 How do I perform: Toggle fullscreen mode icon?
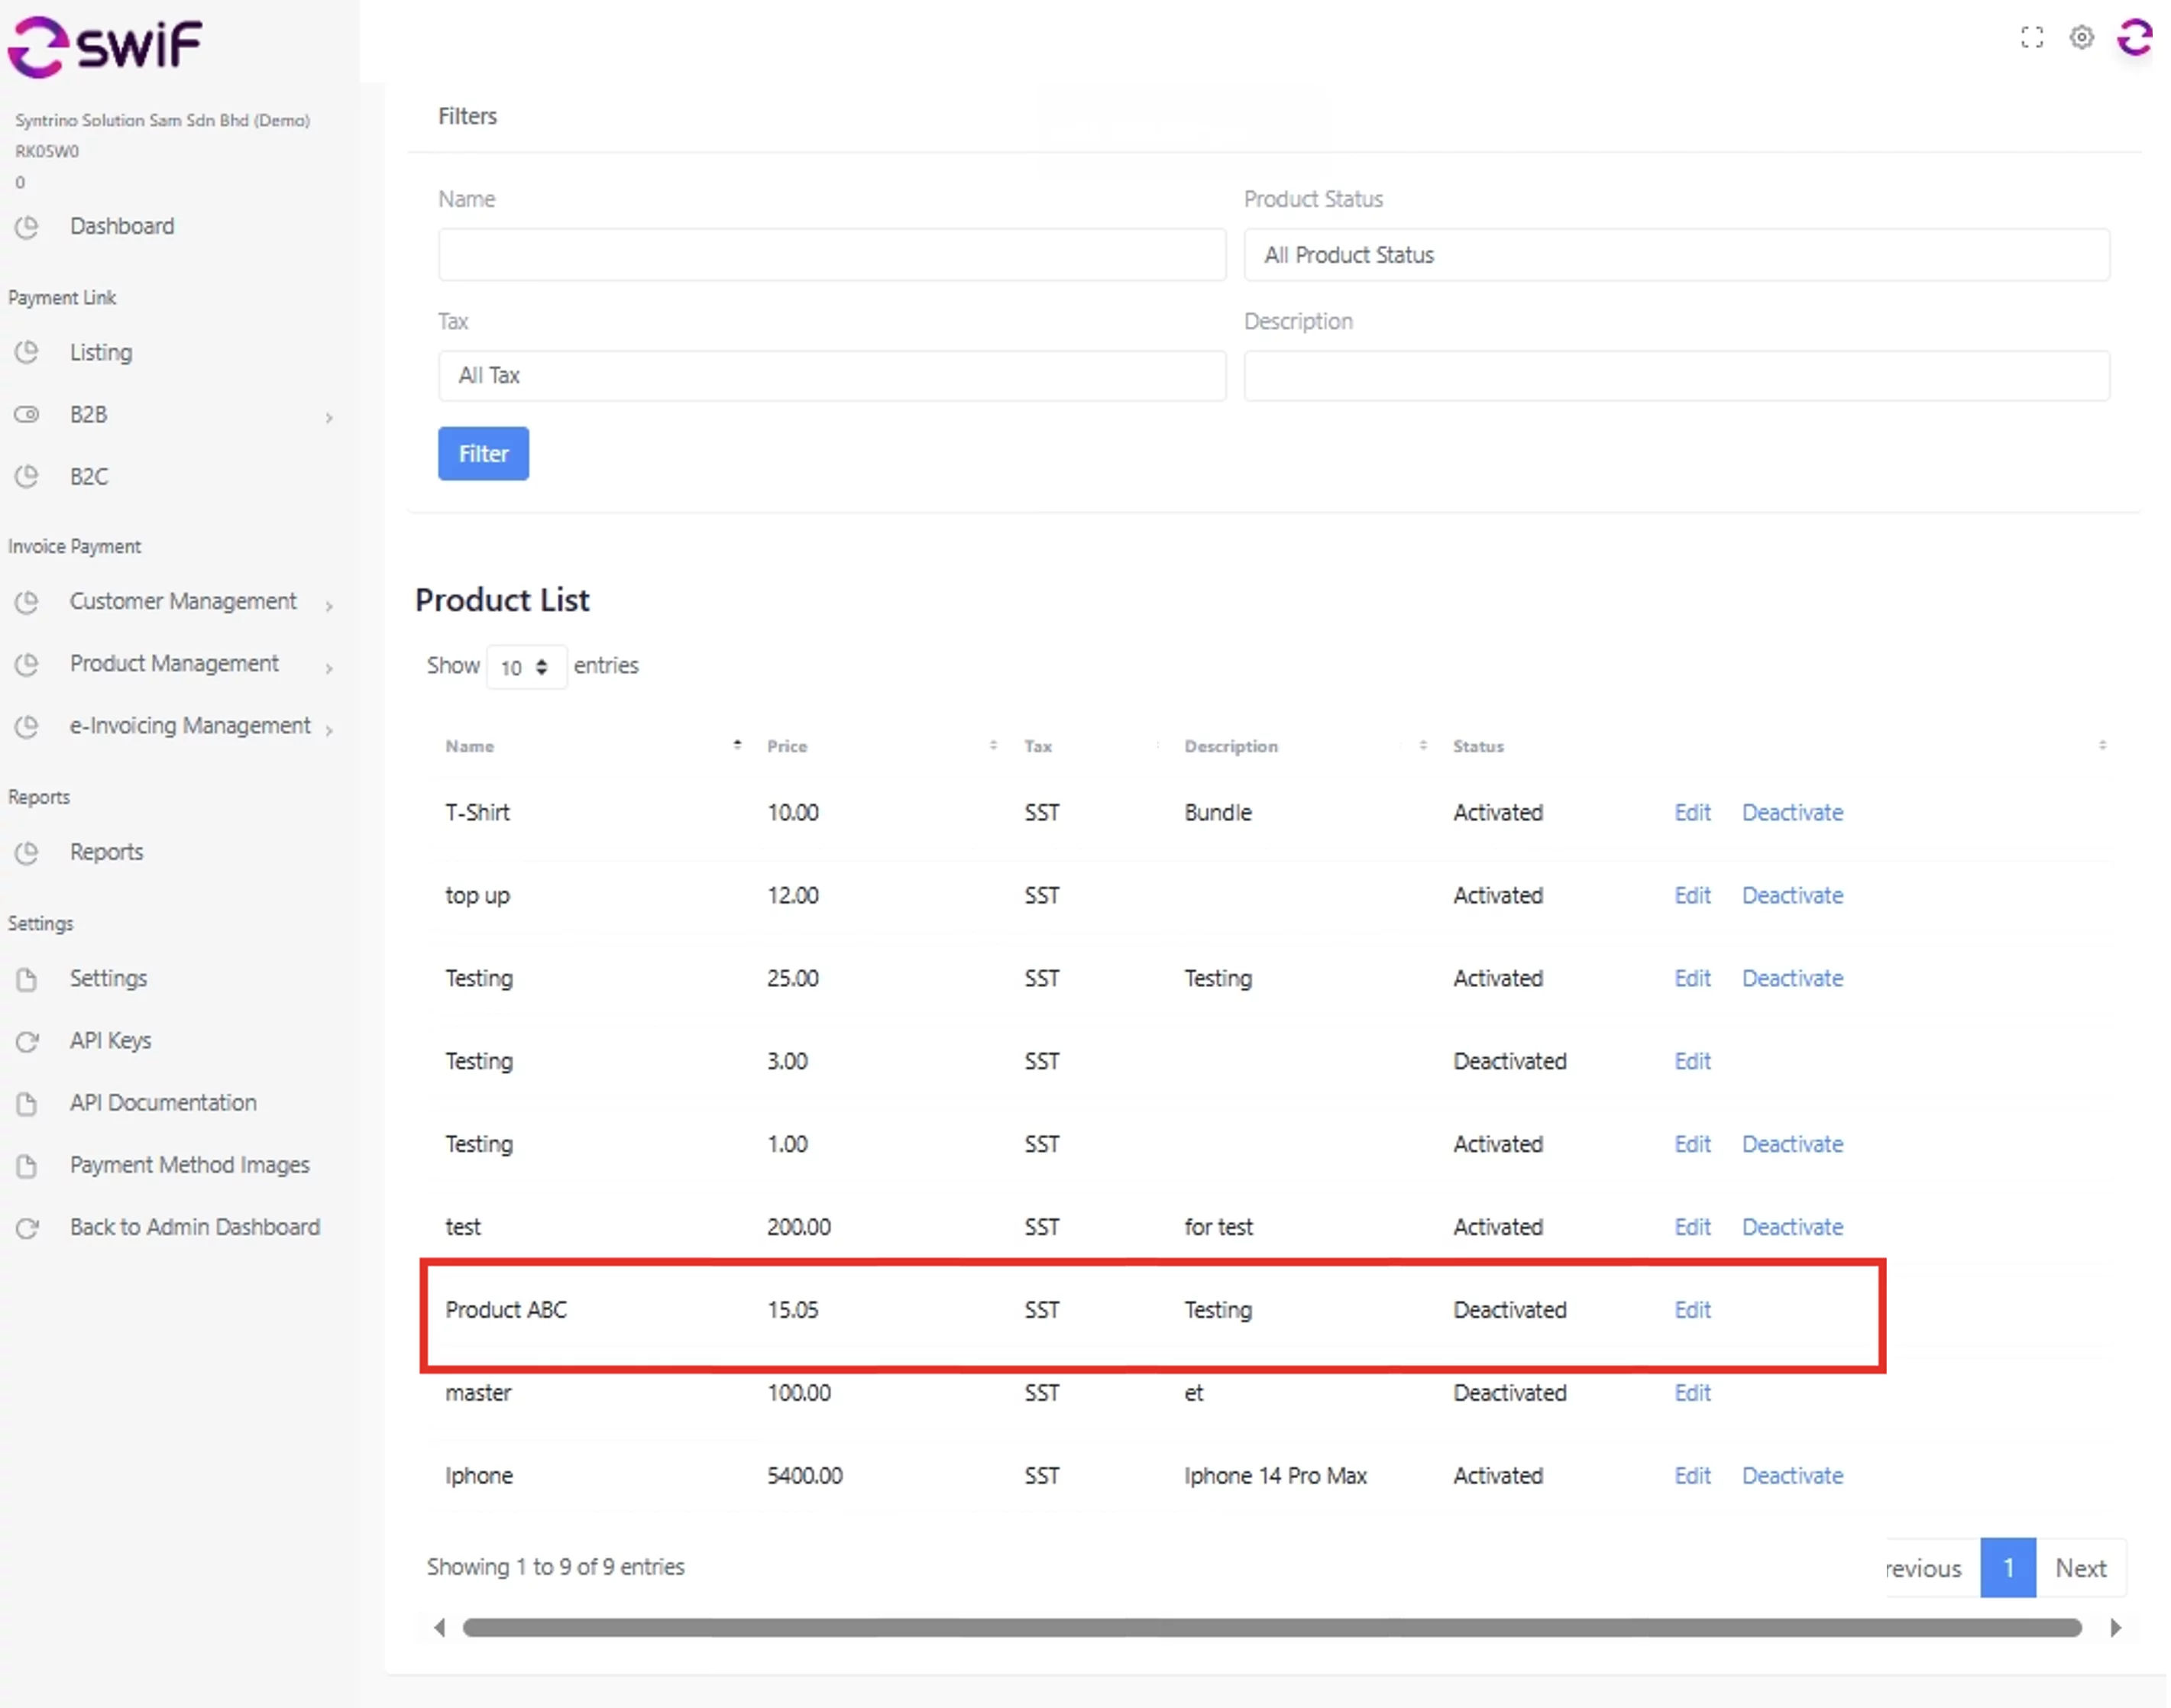tap(2031, 38)
